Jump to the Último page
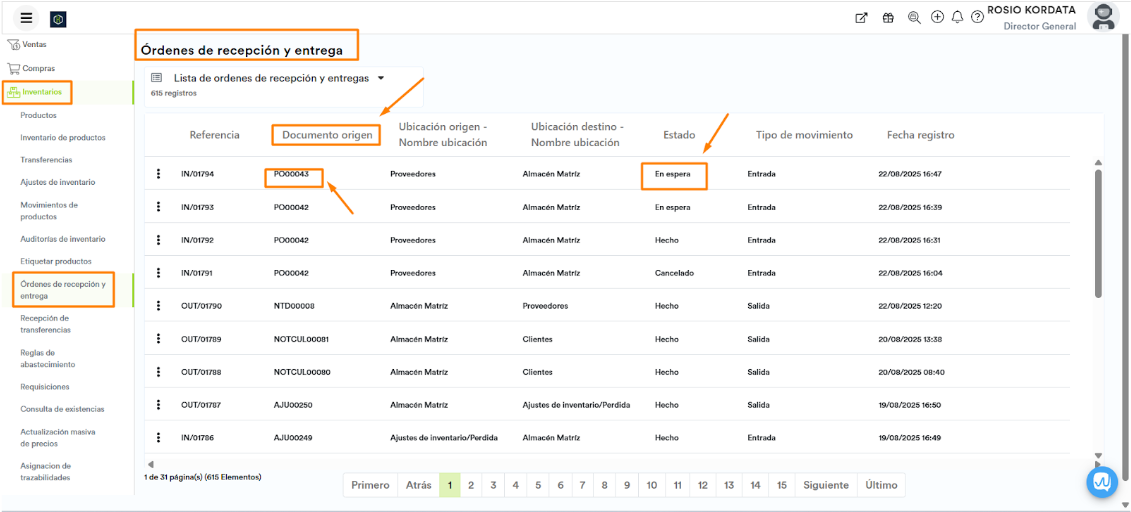The height and width of the screenshot is (512, 1131). 881,485
